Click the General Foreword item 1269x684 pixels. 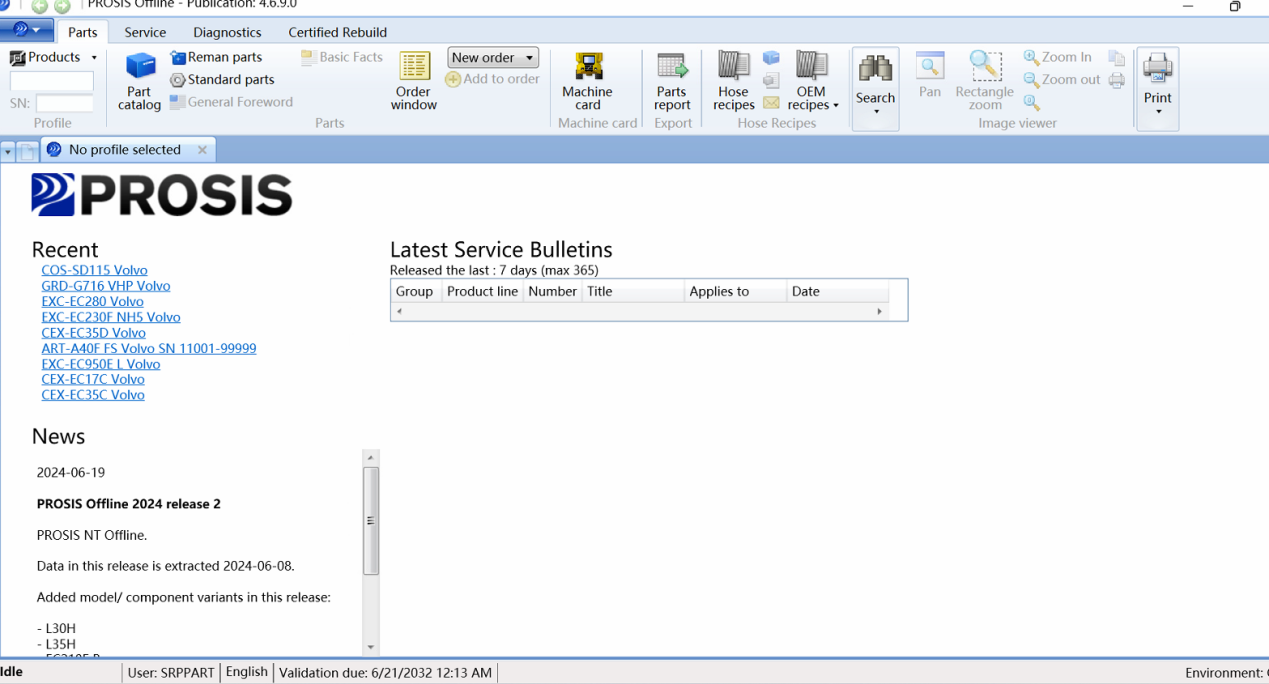(231, 101)
